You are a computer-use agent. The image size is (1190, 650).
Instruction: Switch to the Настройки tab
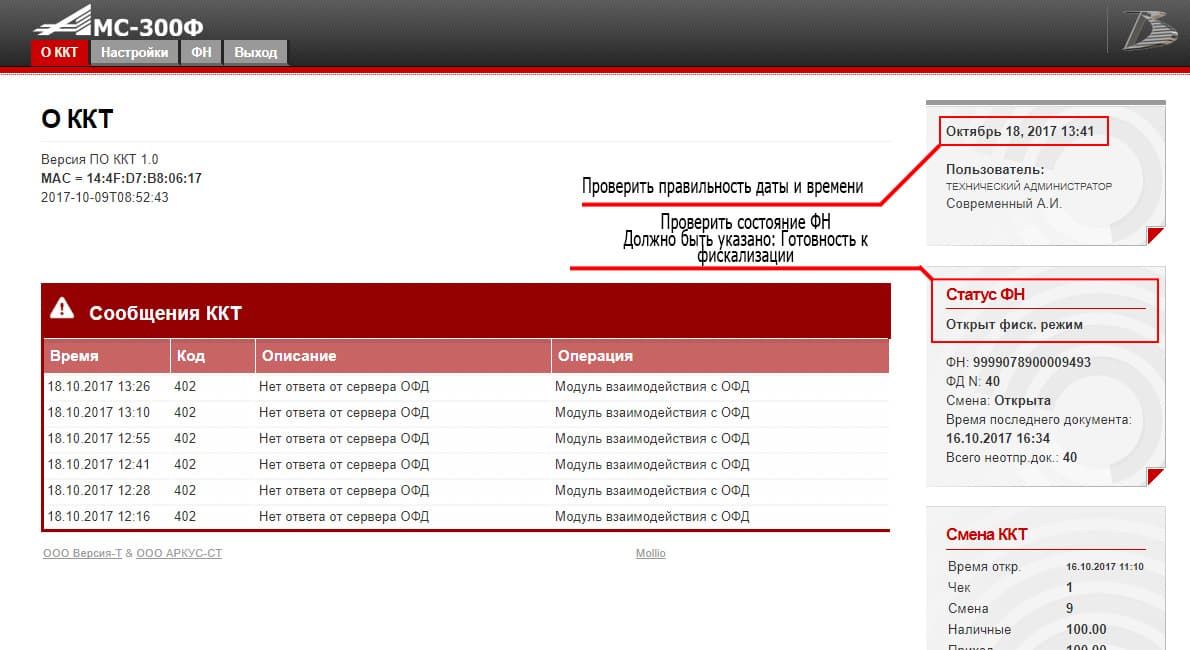[134, 52]
